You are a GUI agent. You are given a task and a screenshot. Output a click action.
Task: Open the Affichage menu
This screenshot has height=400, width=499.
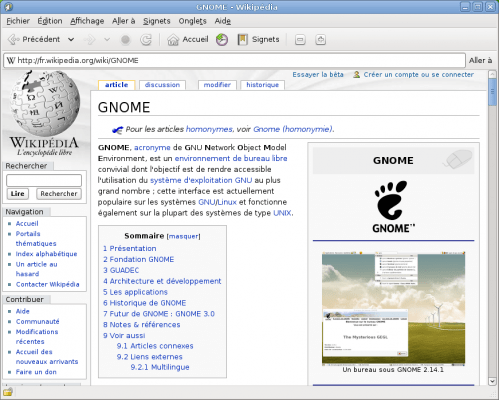tap(87, 21)
